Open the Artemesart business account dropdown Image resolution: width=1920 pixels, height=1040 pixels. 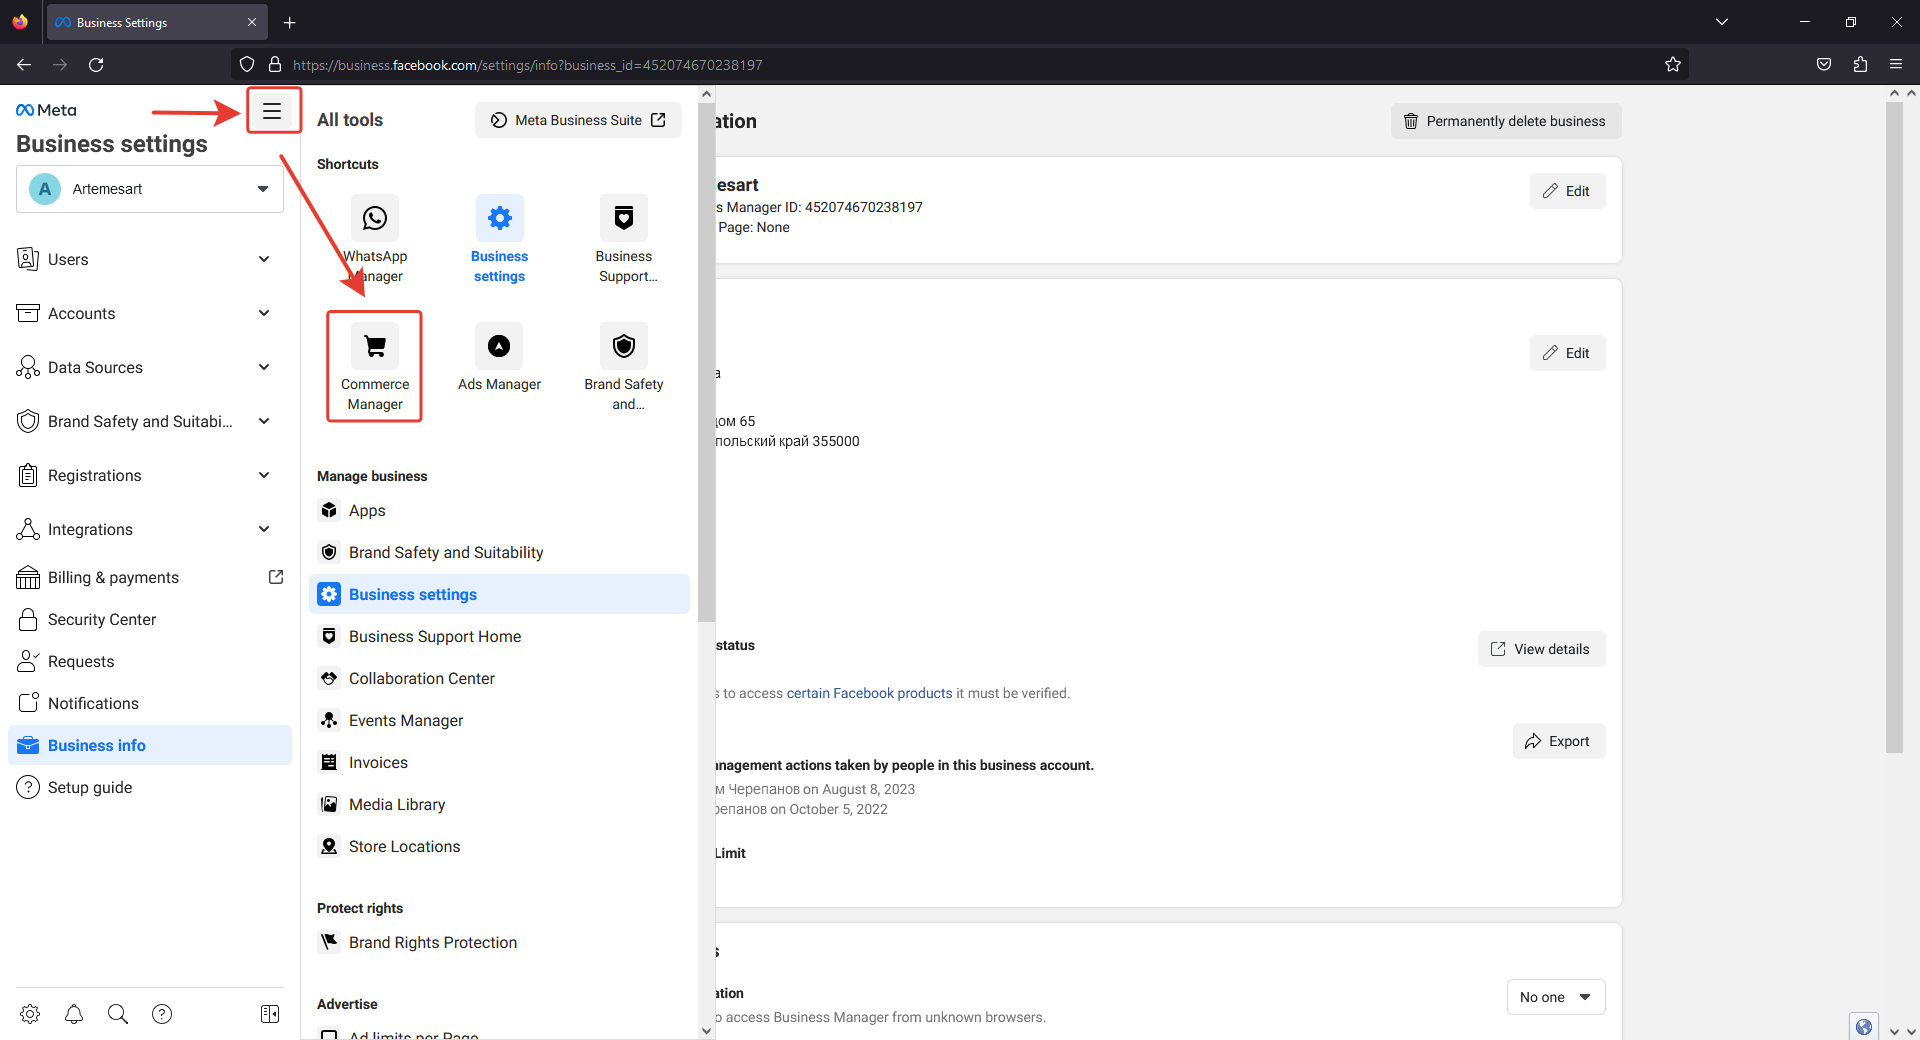pyautogui.click(x=150, y=189)
